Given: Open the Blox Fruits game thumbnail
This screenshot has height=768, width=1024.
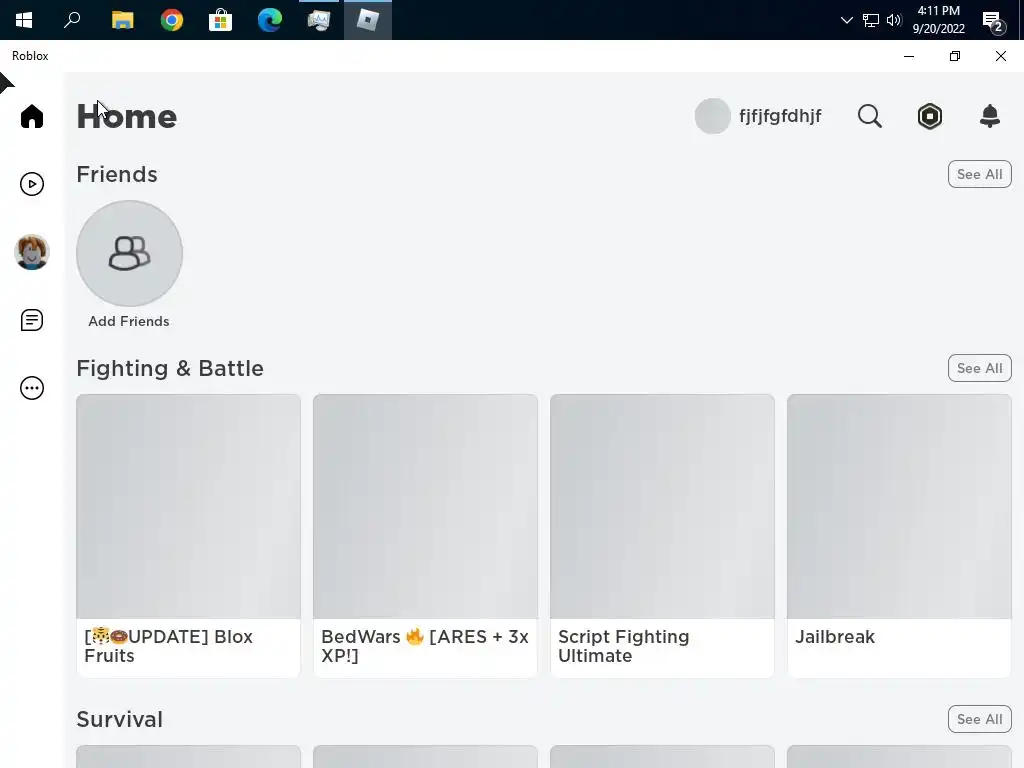Looking at the screenshot, I should click(188, 506).
